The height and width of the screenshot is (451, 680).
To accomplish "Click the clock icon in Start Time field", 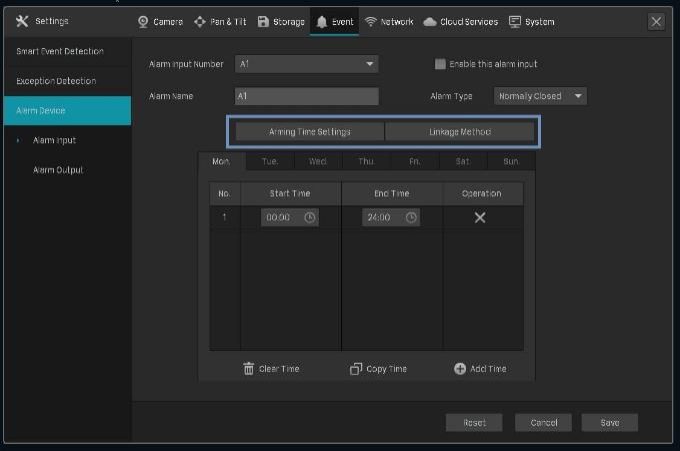I will click(309, 217).
